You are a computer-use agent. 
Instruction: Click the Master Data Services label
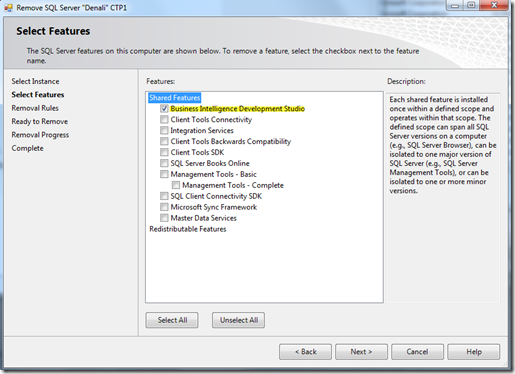pyautogui.click(x=204, y=218)
